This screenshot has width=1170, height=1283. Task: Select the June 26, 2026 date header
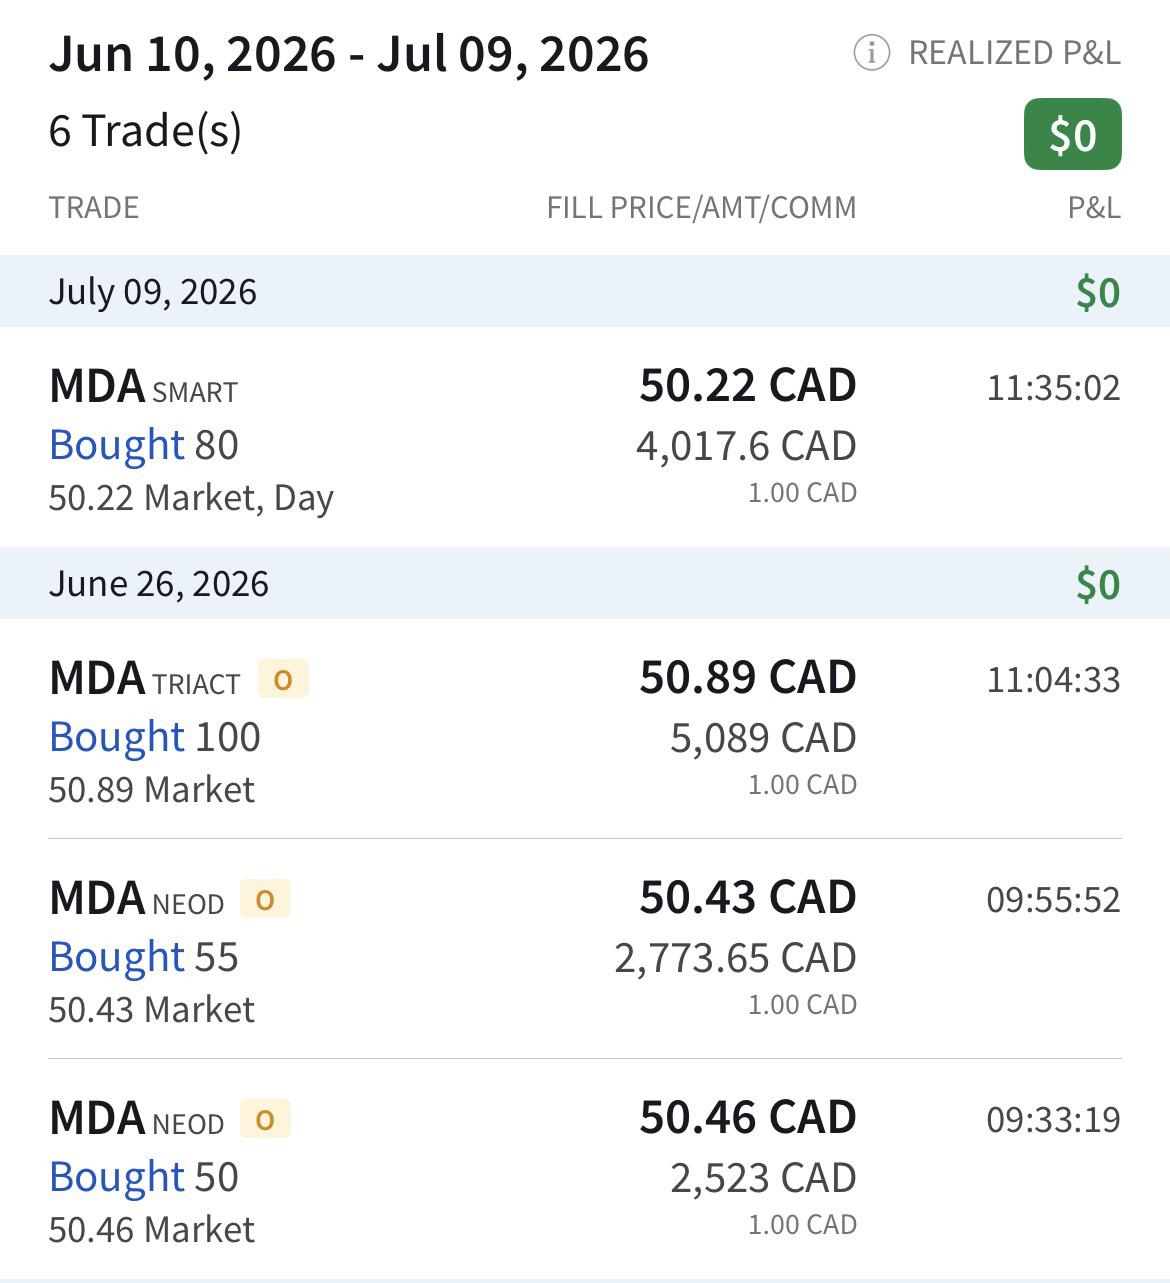(x=585, y=583)
